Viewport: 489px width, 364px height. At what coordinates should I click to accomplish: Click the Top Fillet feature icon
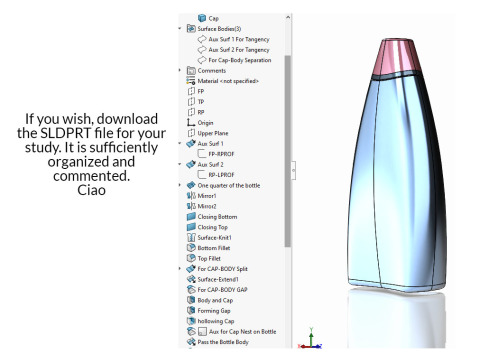click(x=191, y=258)
